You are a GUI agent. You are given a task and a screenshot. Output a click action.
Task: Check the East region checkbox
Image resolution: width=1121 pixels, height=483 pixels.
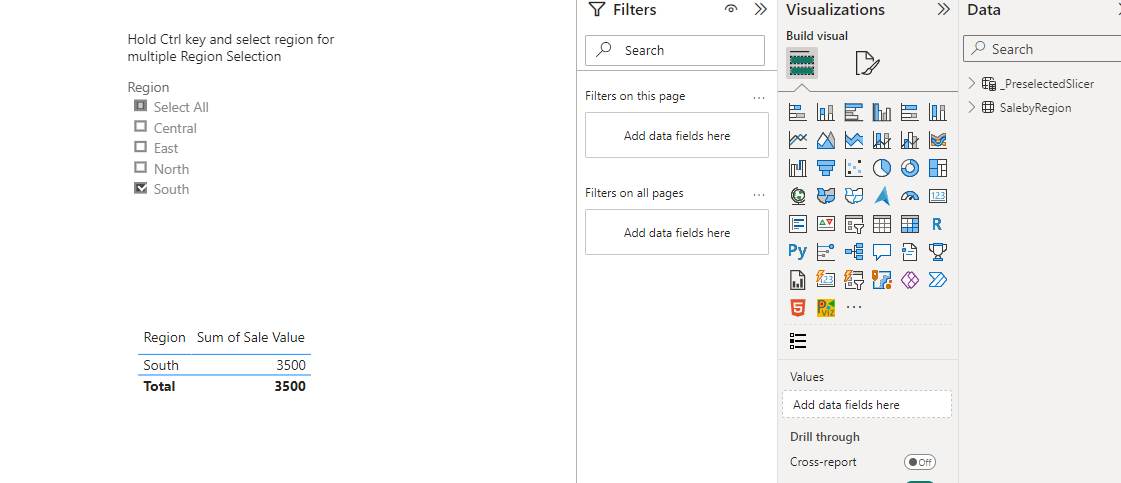click(140, 146)
